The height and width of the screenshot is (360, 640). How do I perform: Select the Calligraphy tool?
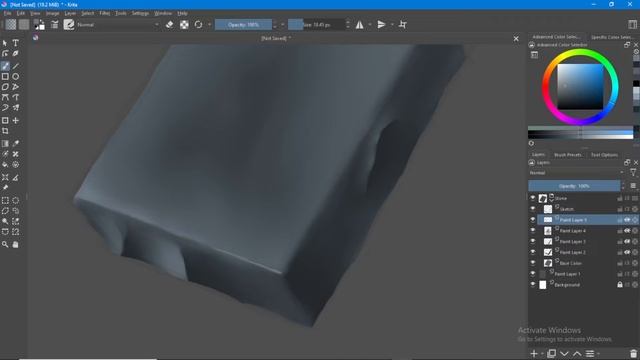pyautogui.click(x=16, y=53)
